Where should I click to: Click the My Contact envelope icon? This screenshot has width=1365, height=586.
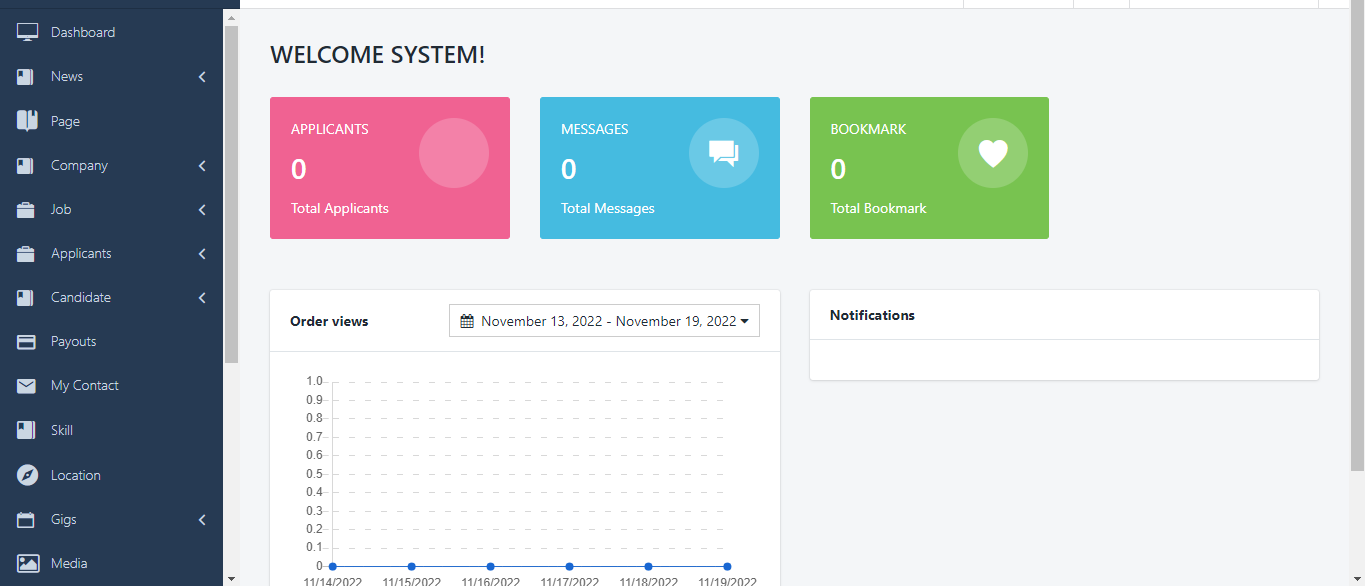point(27,386)
